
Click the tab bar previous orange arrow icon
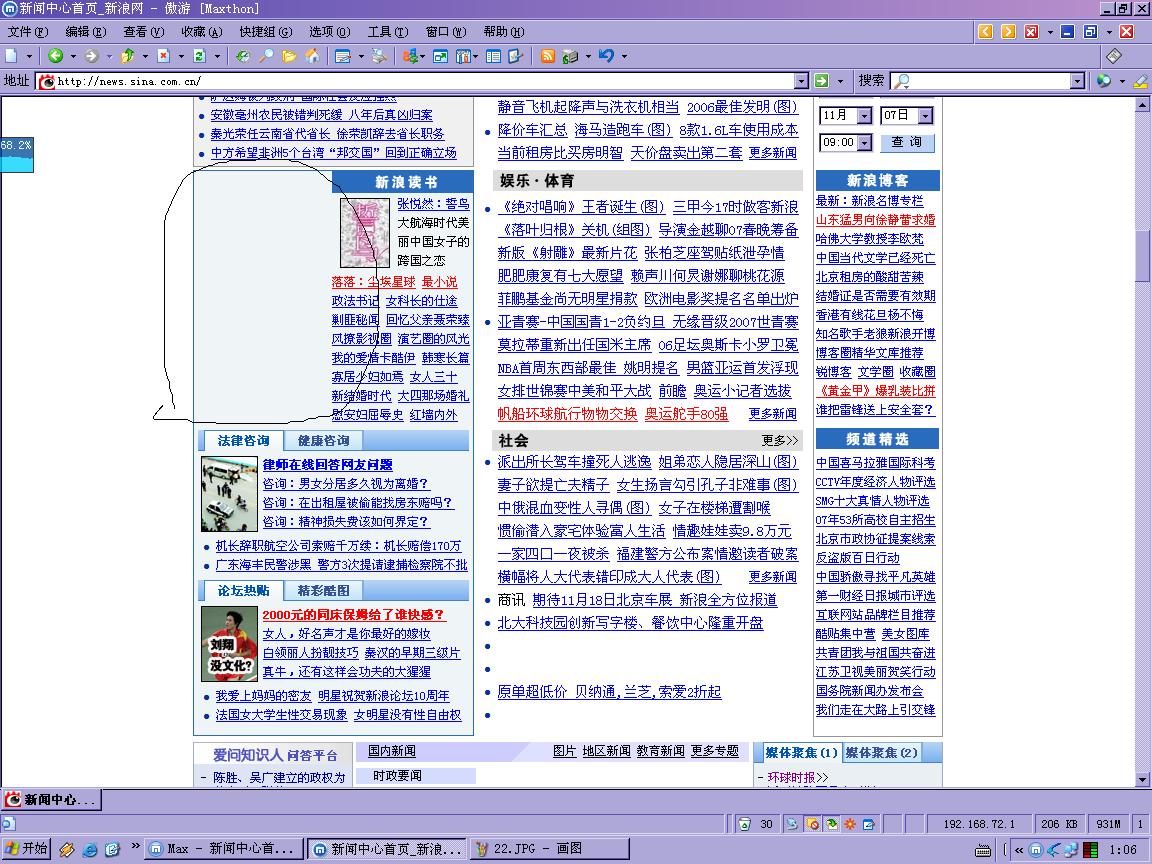(985, 31)
